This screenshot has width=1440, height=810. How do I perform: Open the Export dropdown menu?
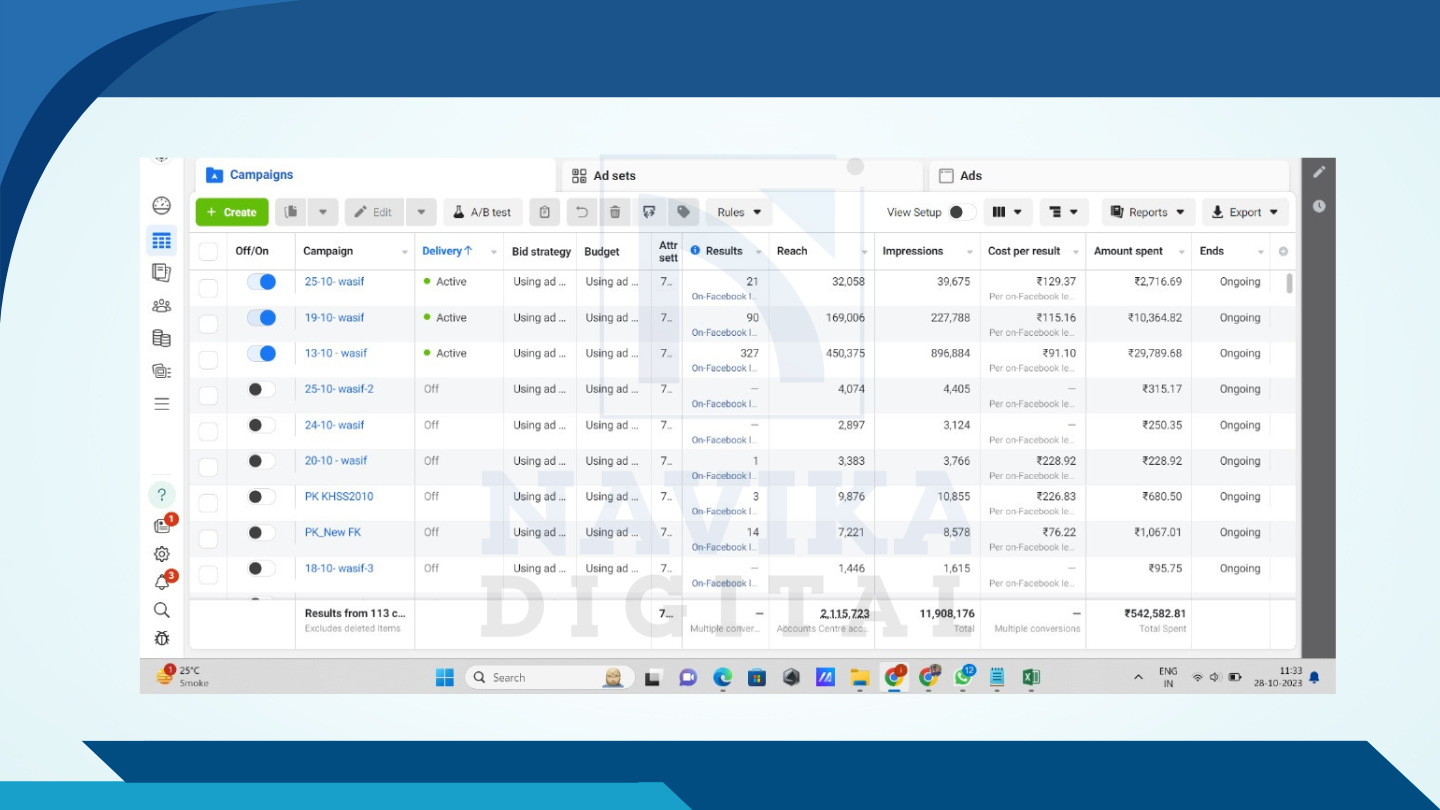click(x=1245, y=212)
